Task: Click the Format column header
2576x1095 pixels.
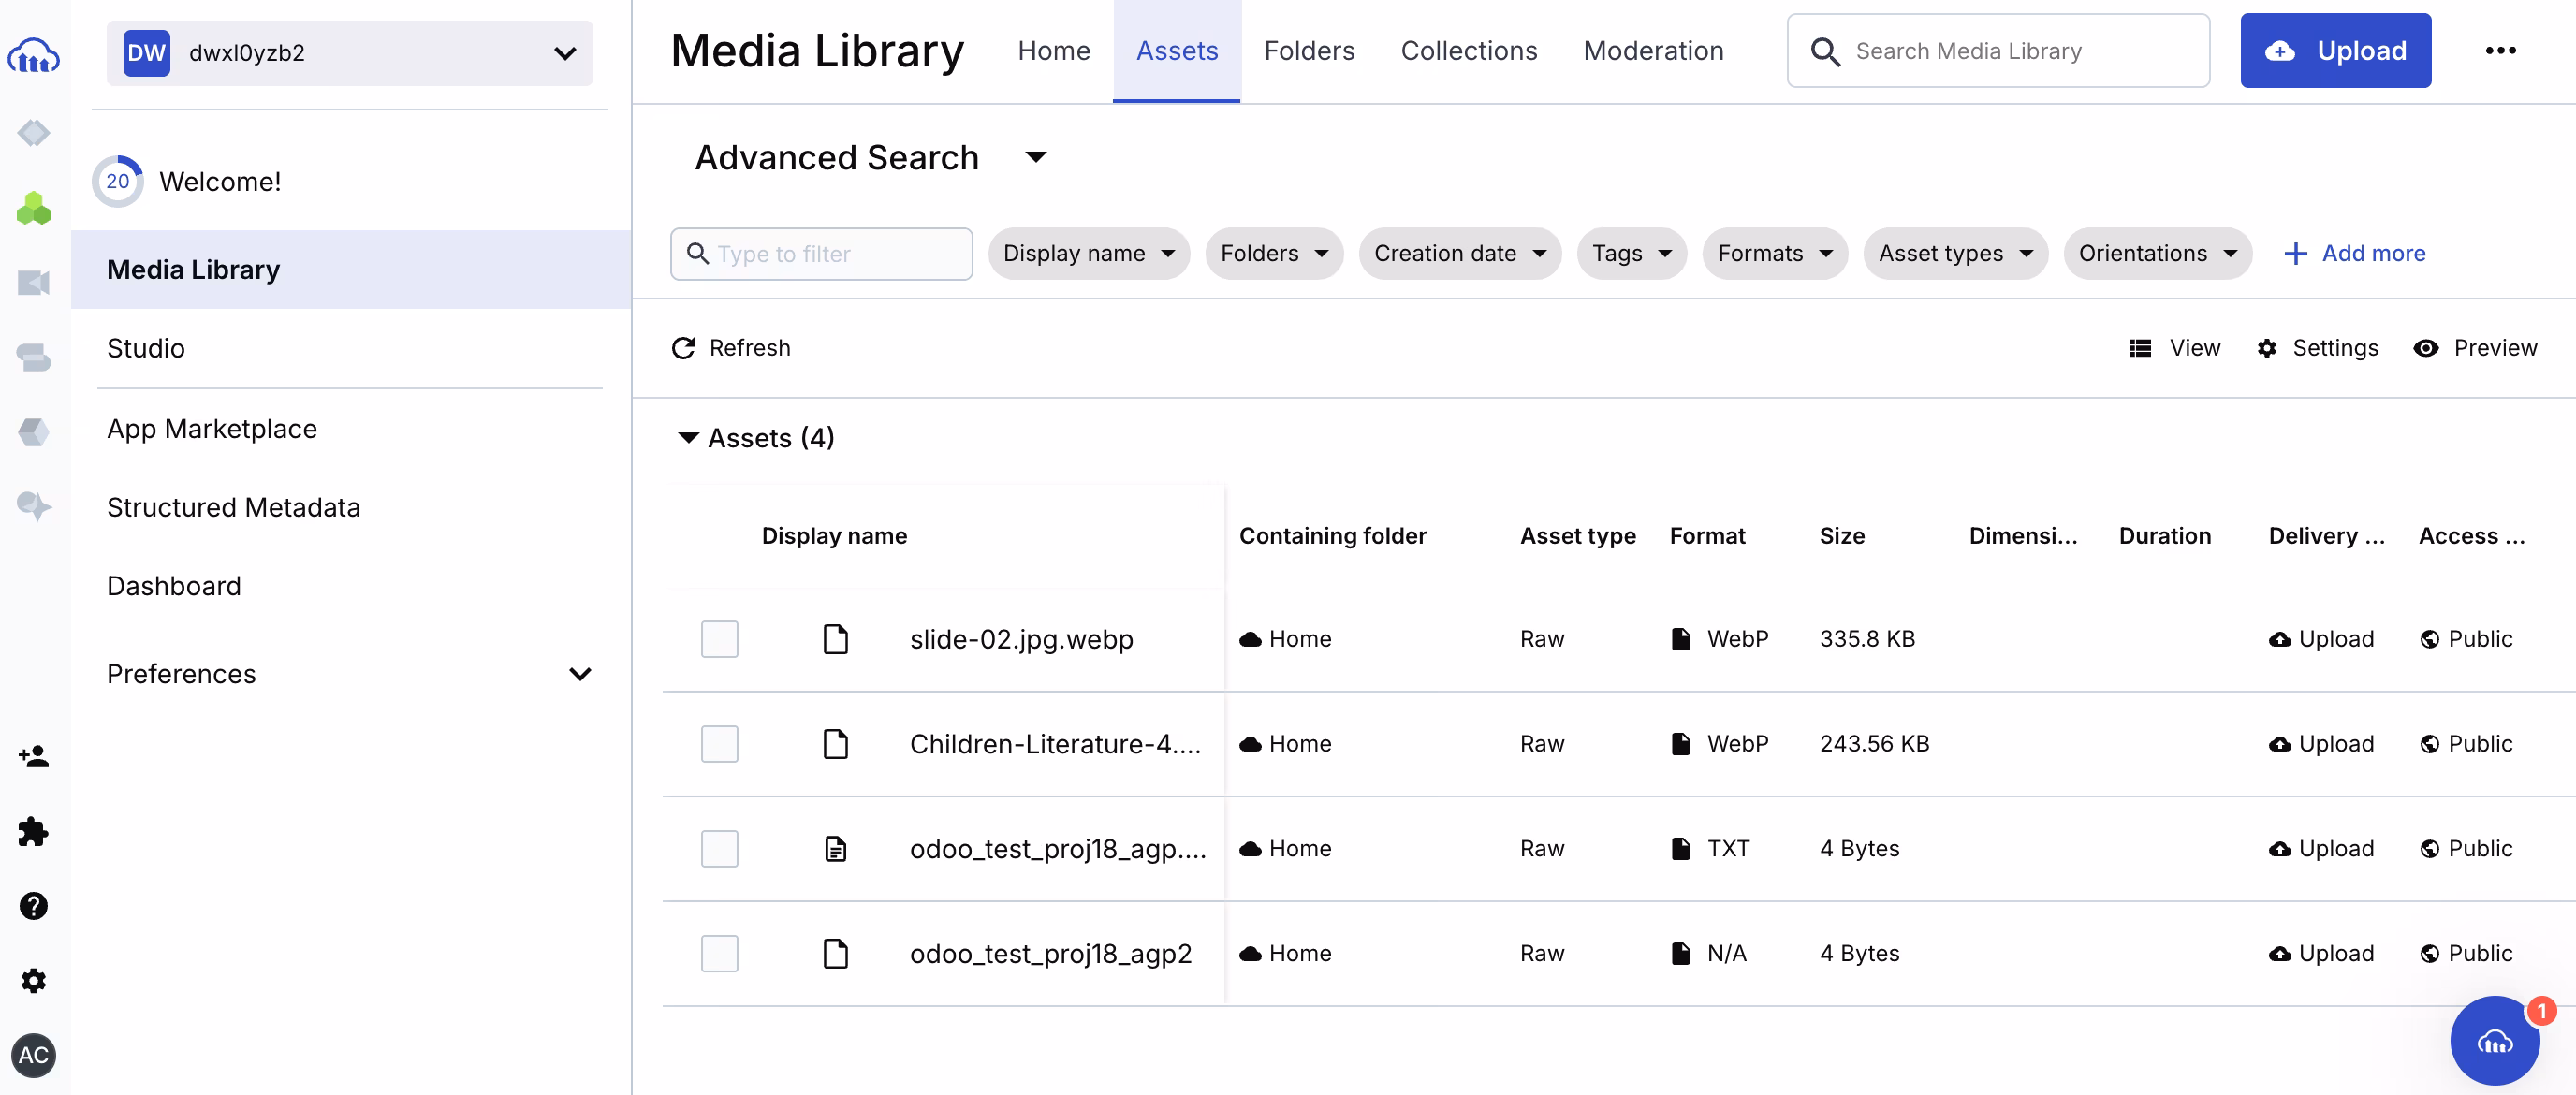Action: (1707, 536)
